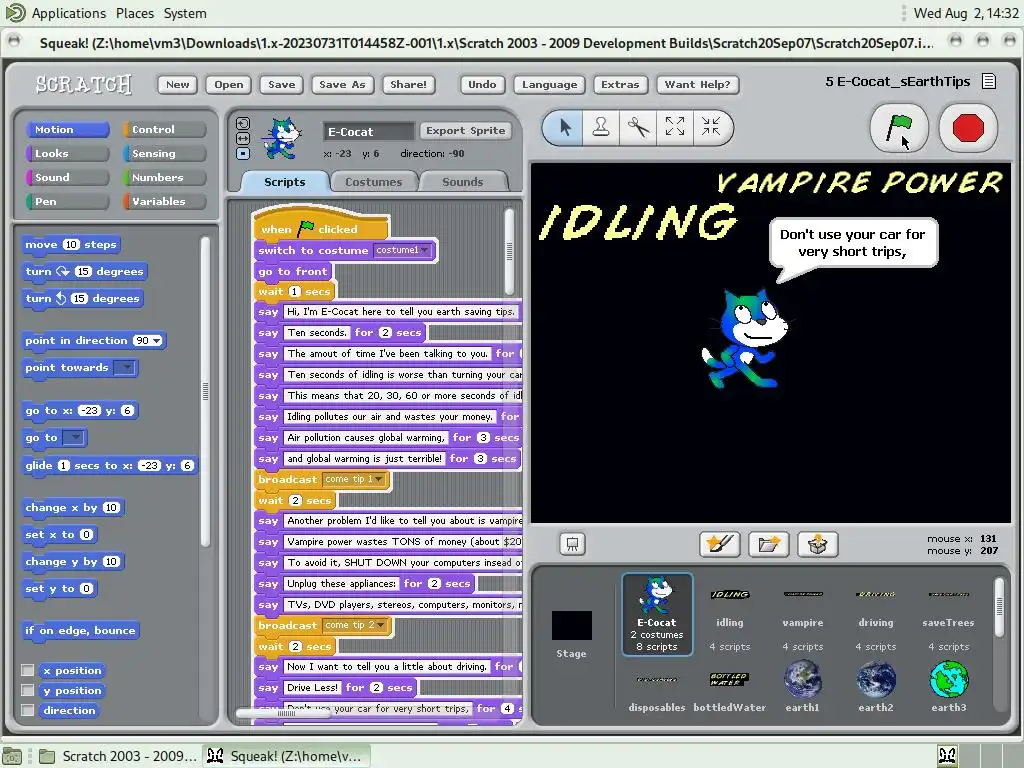Set rotation style to don't rotate
1024x768 pixels.
point(242,153)
